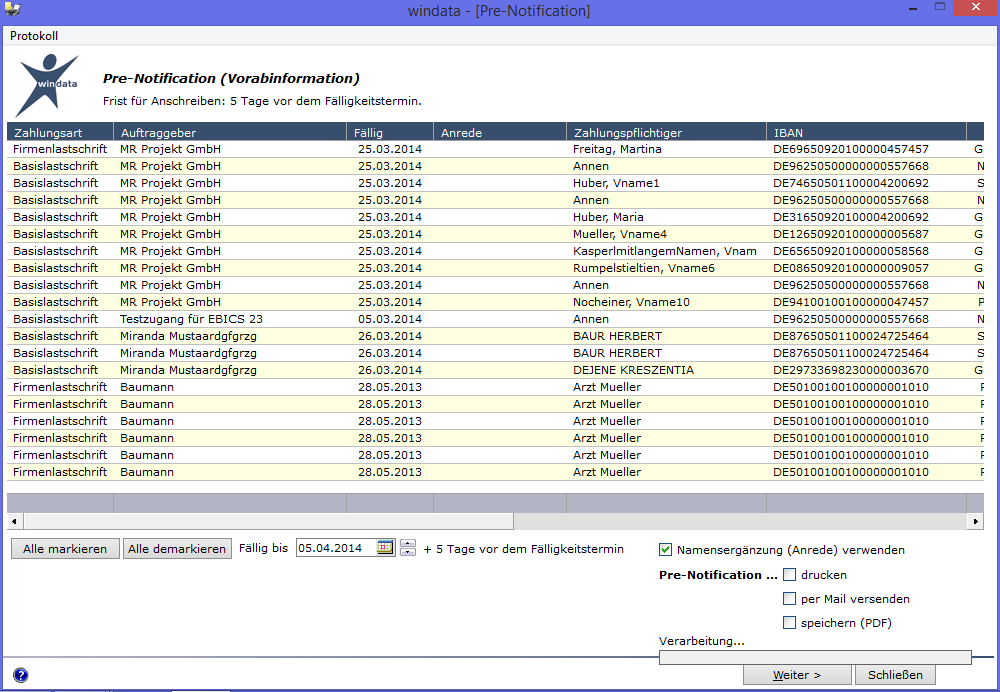Click the Schließen button
Screen dimensions: 1000x692
coord(895,675)
